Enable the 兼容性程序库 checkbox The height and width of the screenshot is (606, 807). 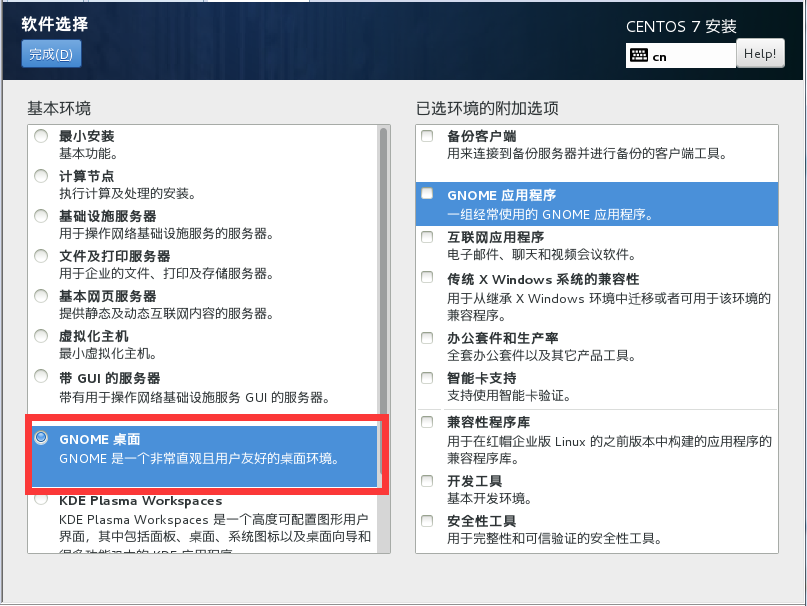tap(427, 422)
